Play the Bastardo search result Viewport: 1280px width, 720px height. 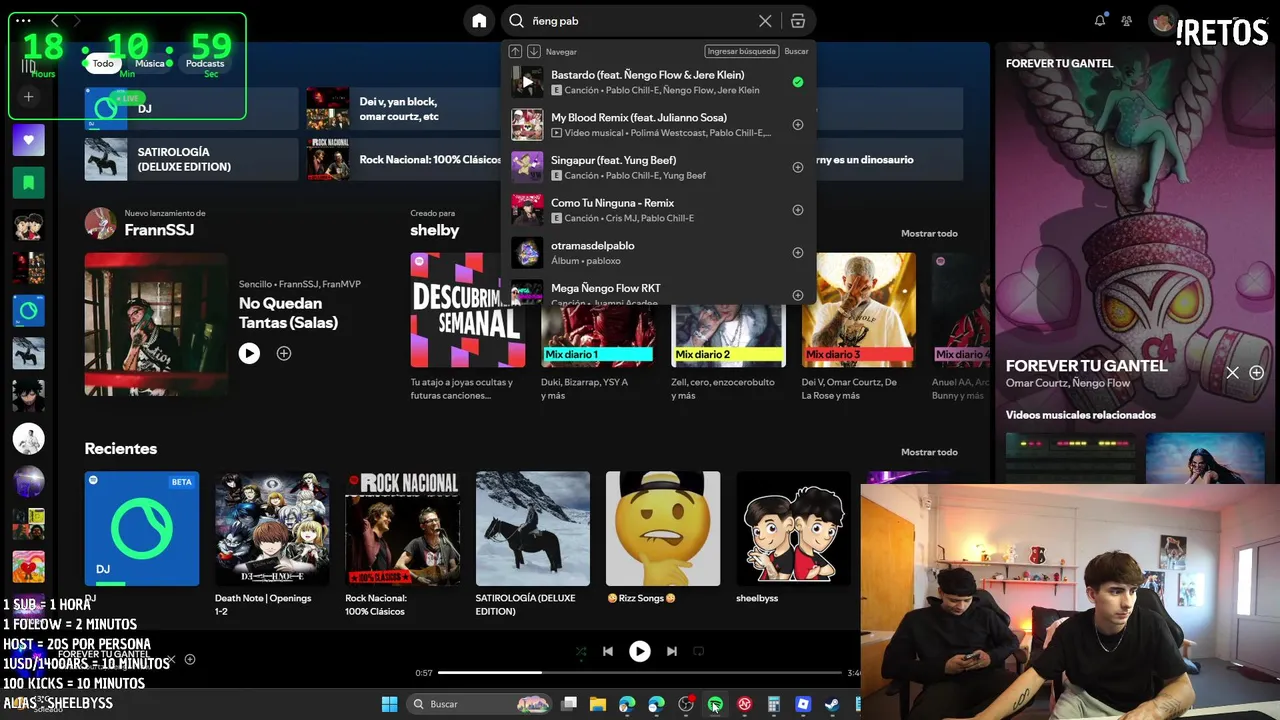coord(527,82)
